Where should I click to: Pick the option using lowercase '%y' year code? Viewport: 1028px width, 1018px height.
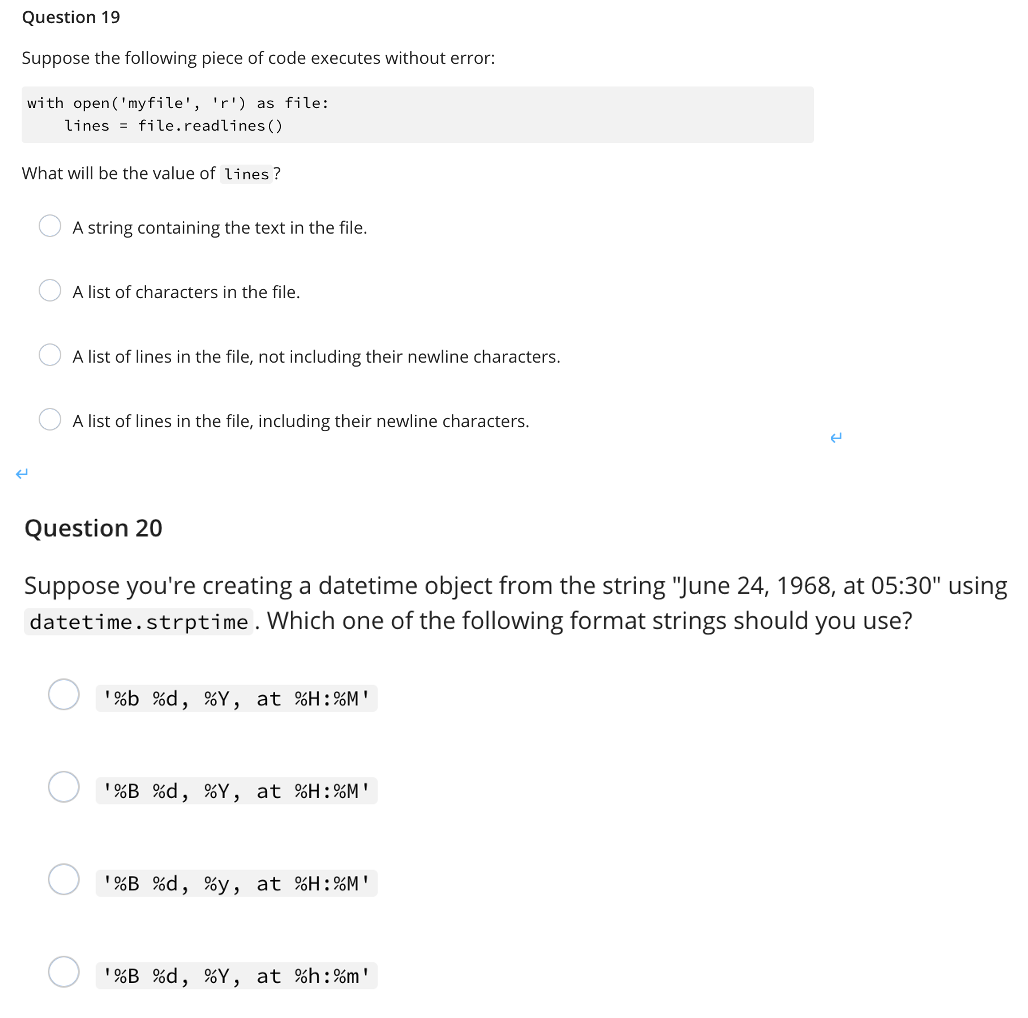[64, 879]
